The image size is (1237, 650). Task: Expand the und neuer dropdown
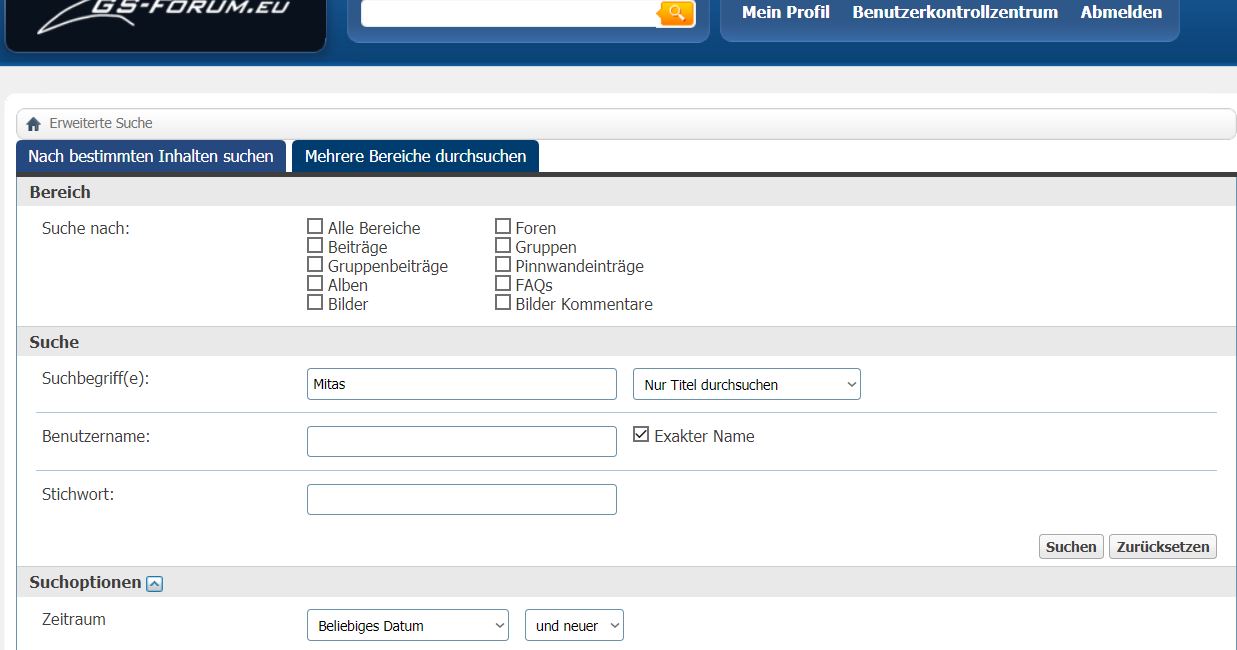[x=574, y=625]
